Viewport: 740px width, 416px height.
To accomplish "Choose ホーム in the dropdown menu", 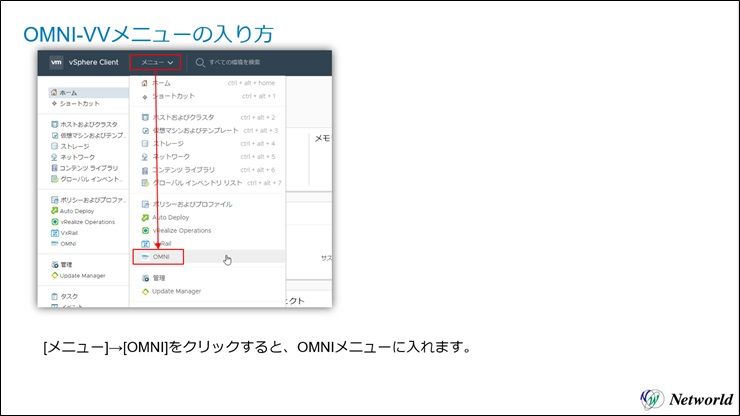I will (208, 83).
